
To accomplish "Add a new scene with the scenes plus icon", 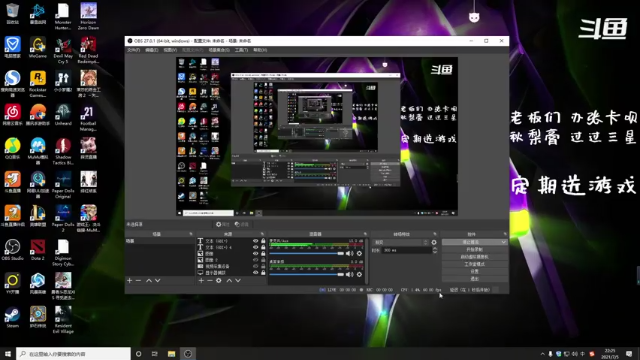I will [x=129, y=280].
